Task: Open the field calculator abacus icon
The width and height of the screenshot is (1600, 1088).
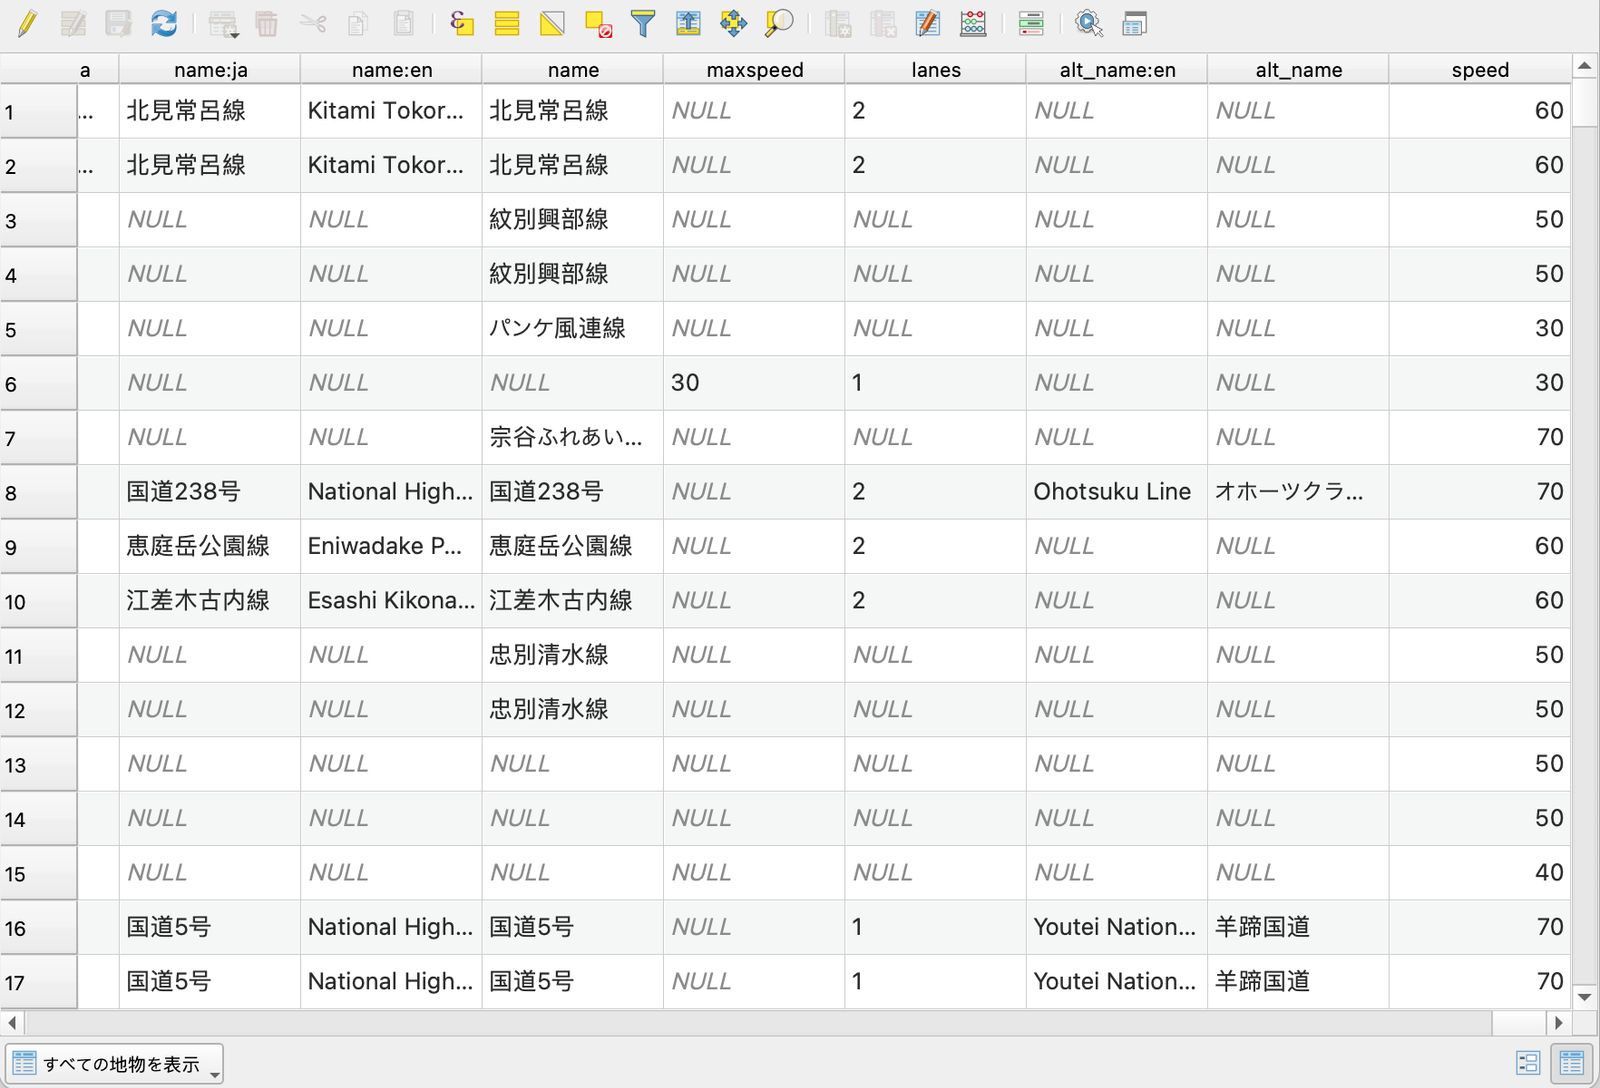Action: [973, 23]
